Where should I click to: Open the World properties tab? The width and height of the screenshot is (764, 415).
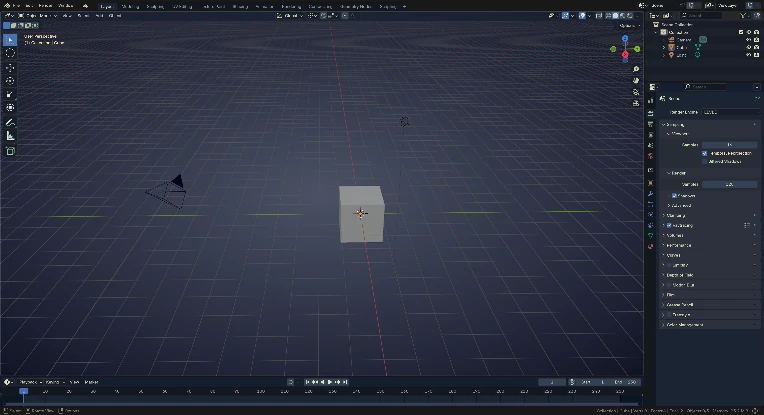[x=651, y=156]
